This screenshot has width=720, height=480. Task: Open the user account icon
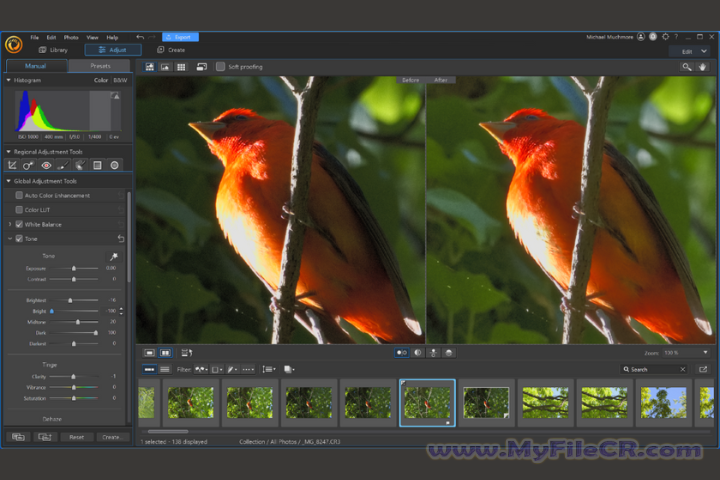pyautogui.click(x=641, y=37)
